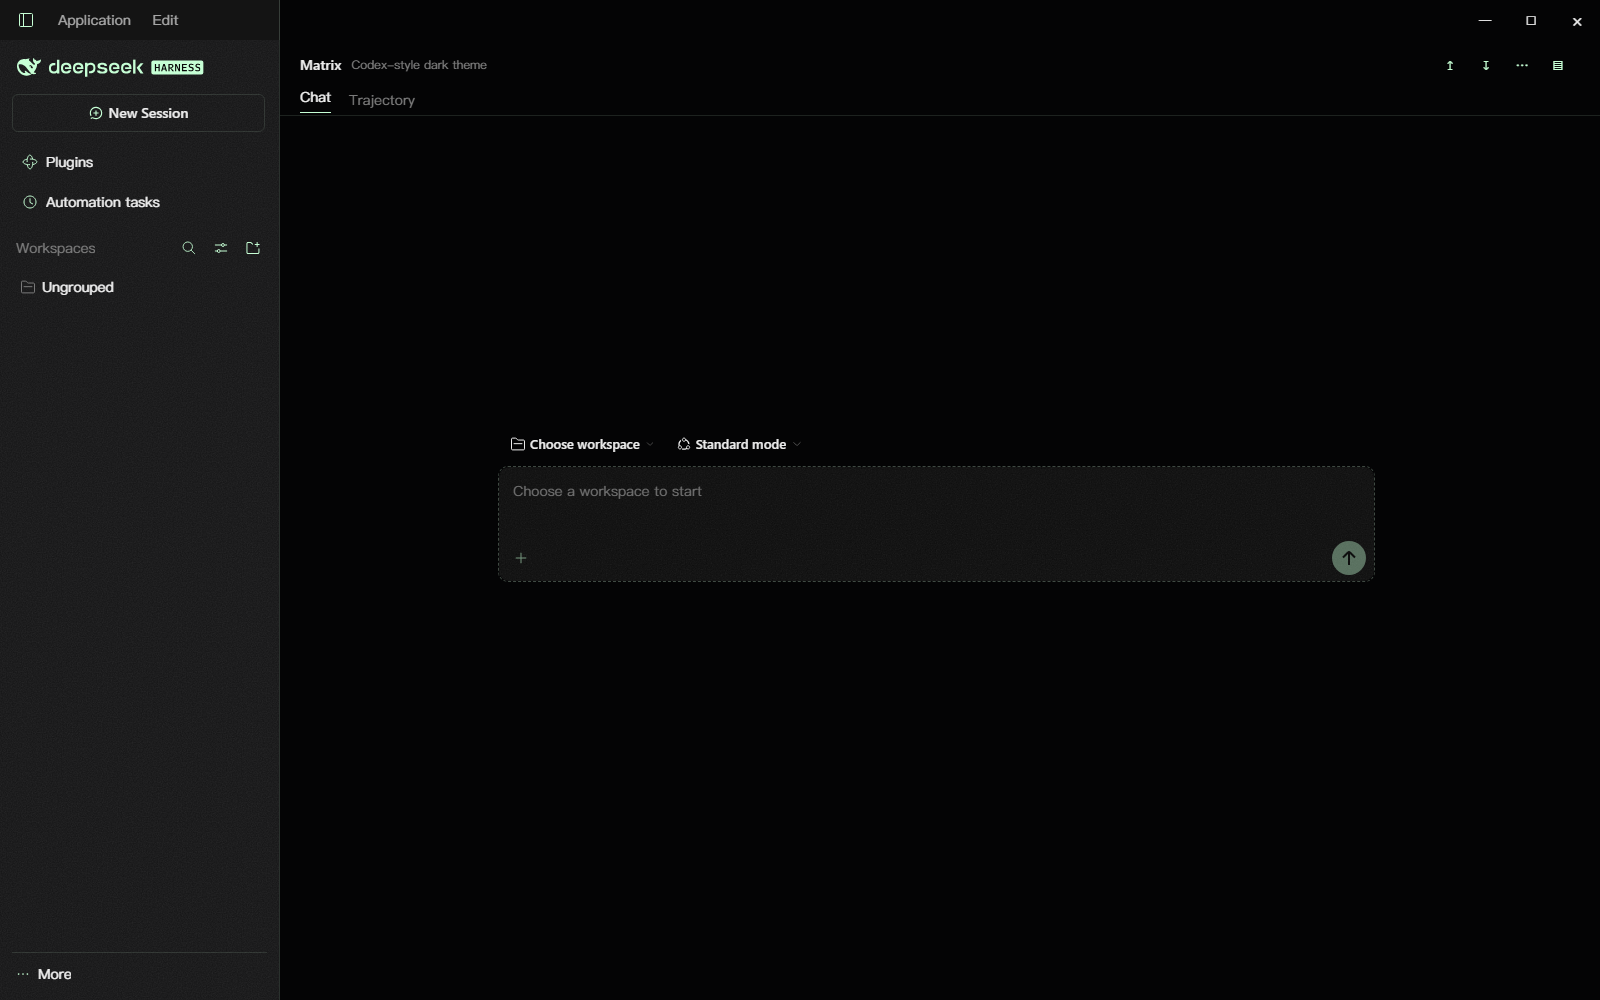The height and width of the screenshot is (1000, 1600).
Task: Open Plugins page
Action: click(x=69, y=162)
